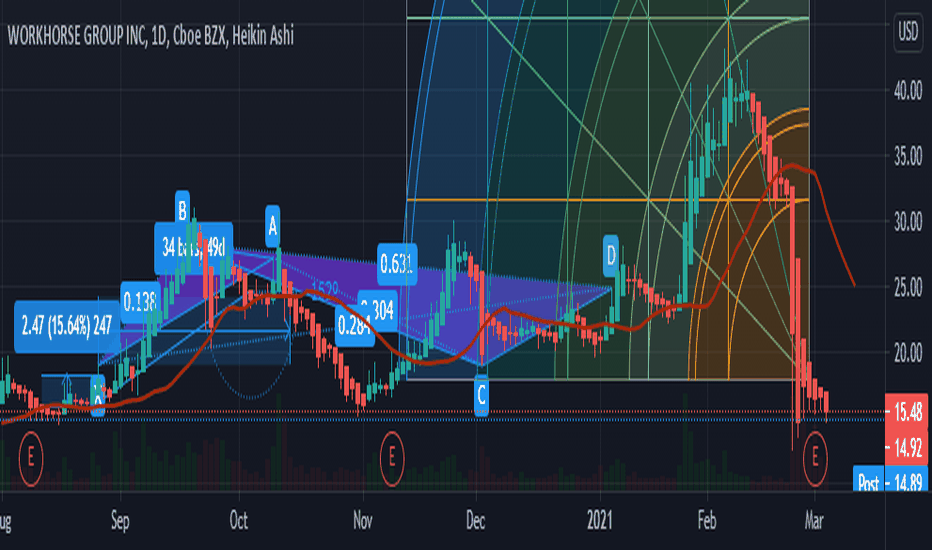Select the 0.631 ratio label
This screenshot has width=932, height=550.
click(x=397, y=264)
